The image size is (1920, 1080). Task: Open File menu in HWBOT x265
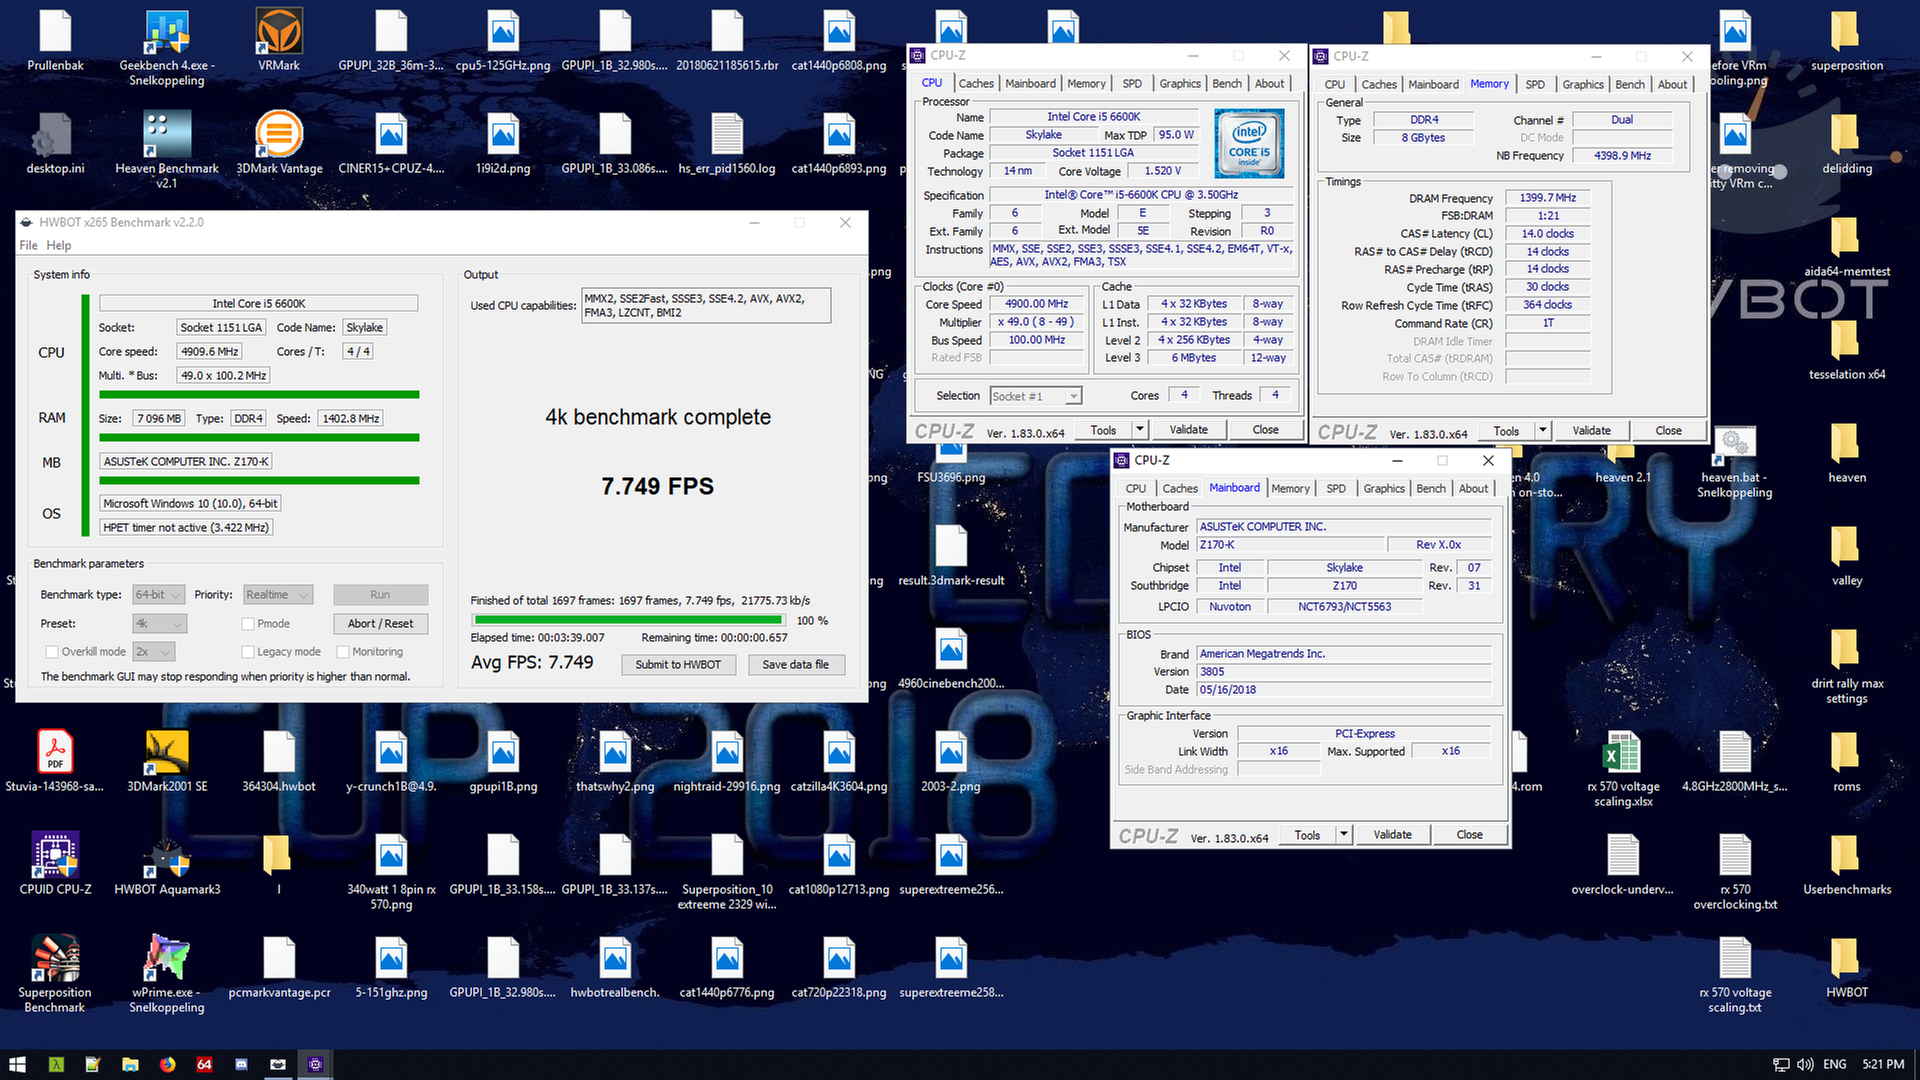point(28,245)
